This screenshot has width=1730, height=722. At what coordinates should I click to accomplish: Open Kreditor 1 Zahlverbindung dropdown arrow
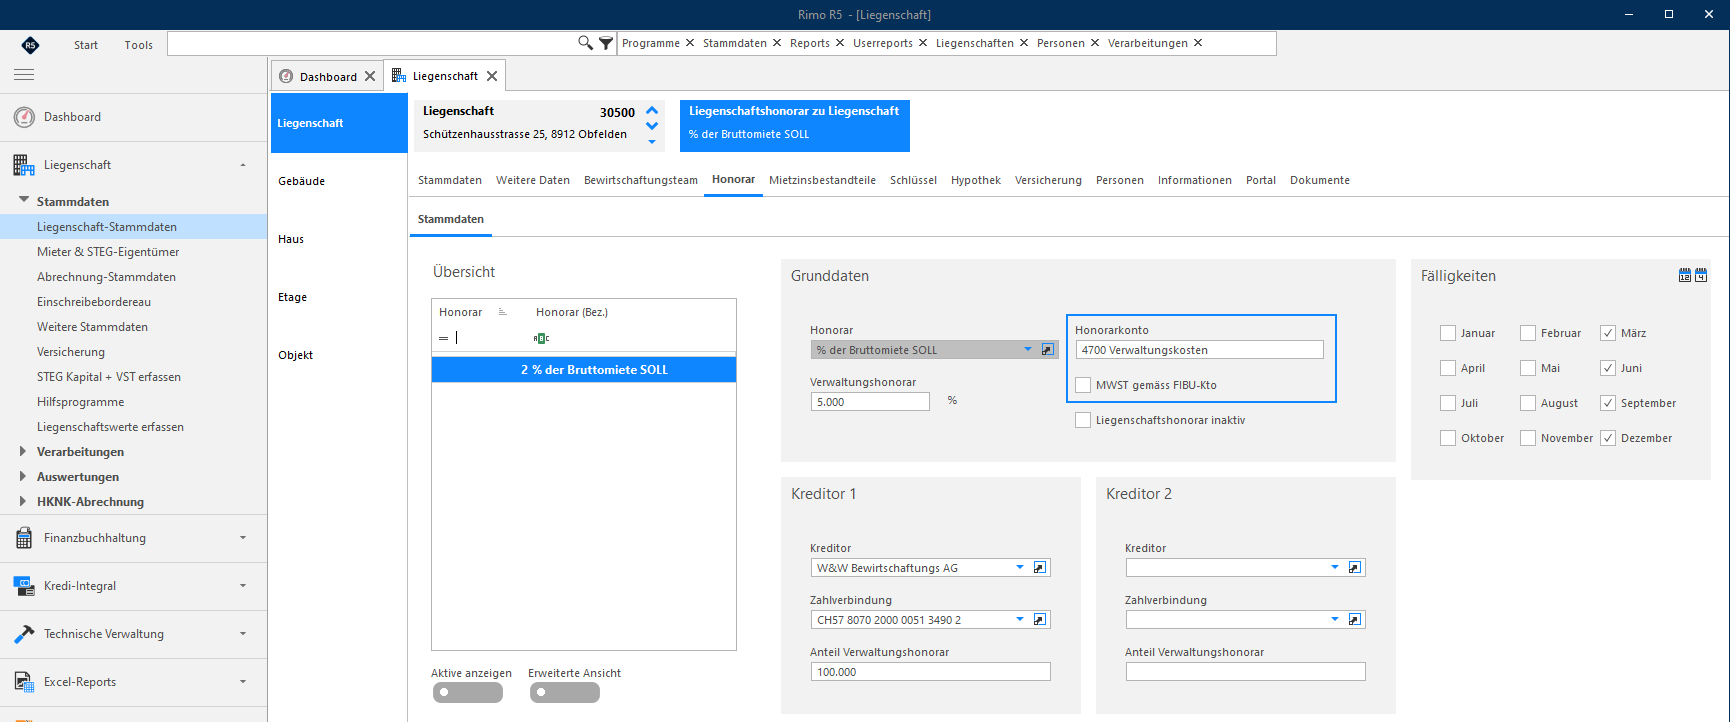coord(1020,620)
